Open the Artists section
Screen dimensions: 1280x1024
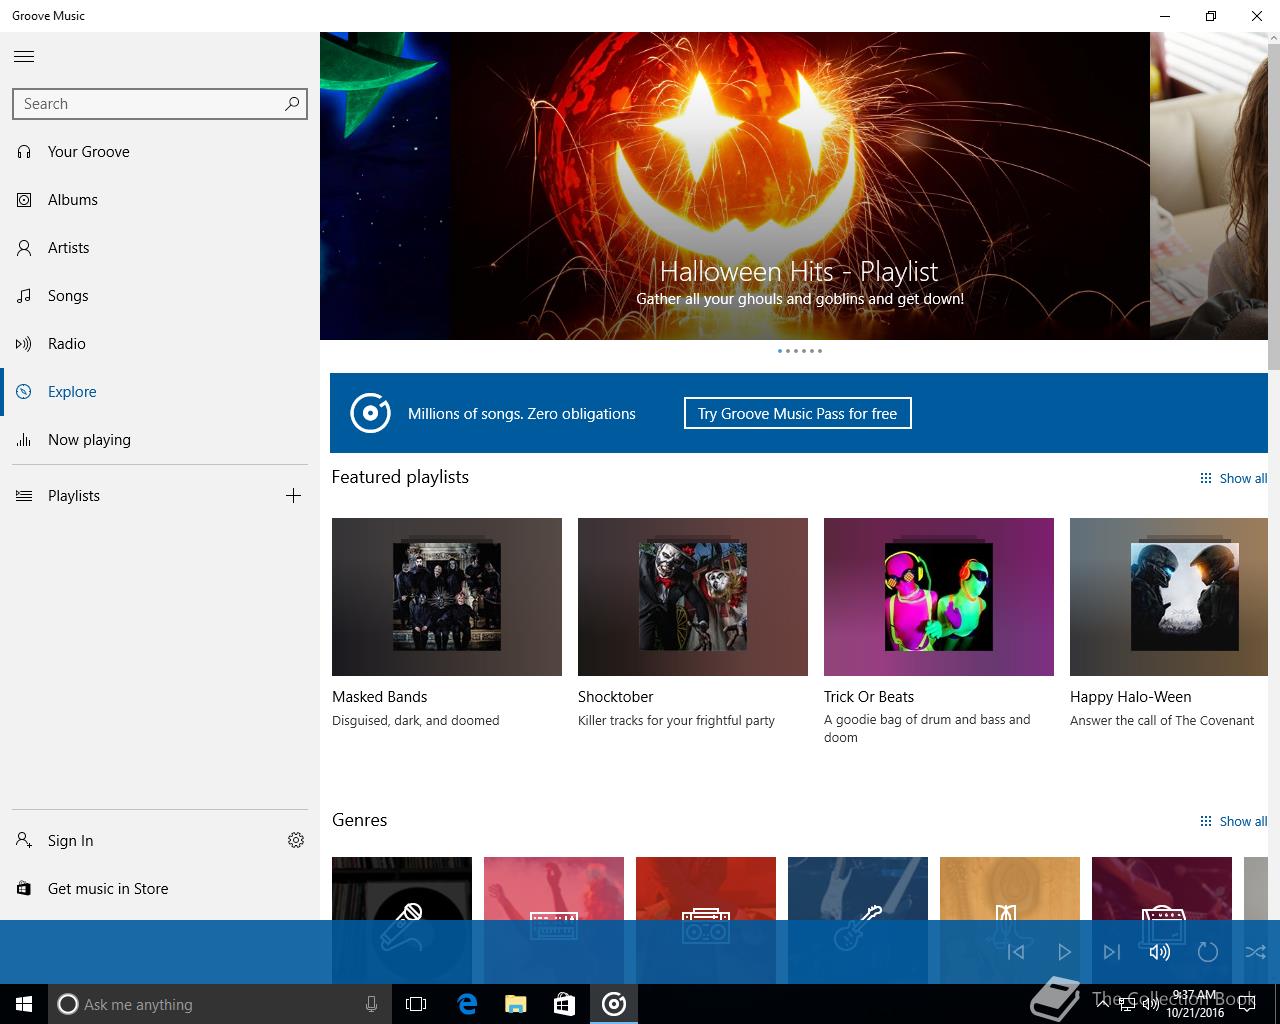point(160,248)
